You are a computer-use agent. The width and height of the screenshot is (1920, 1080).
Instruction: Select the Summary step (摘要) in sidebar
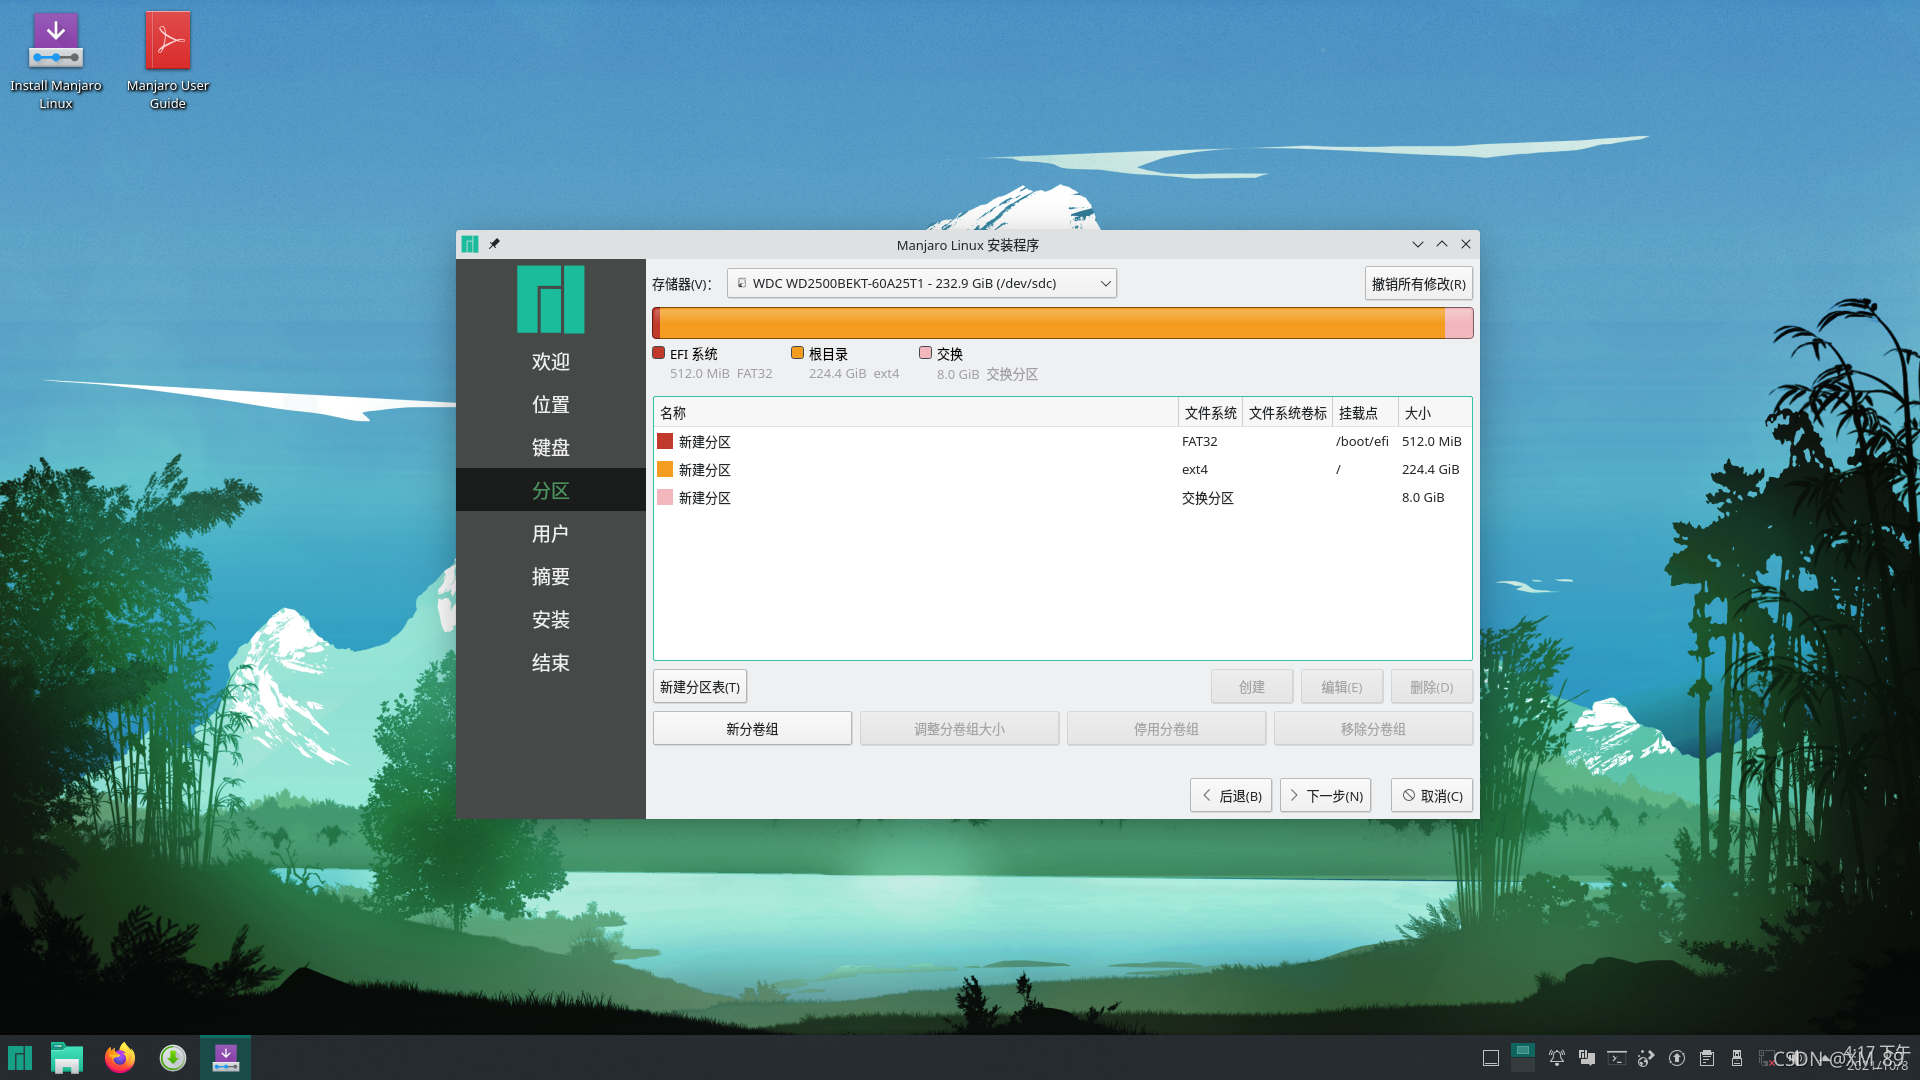pyautogui.click(x=551, y=577)
